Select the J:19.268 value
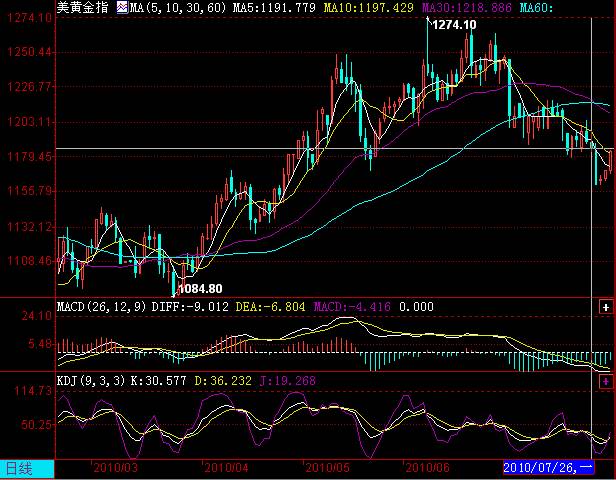The image size is (616, 480). pyautogui.click(x=288, y=381)
